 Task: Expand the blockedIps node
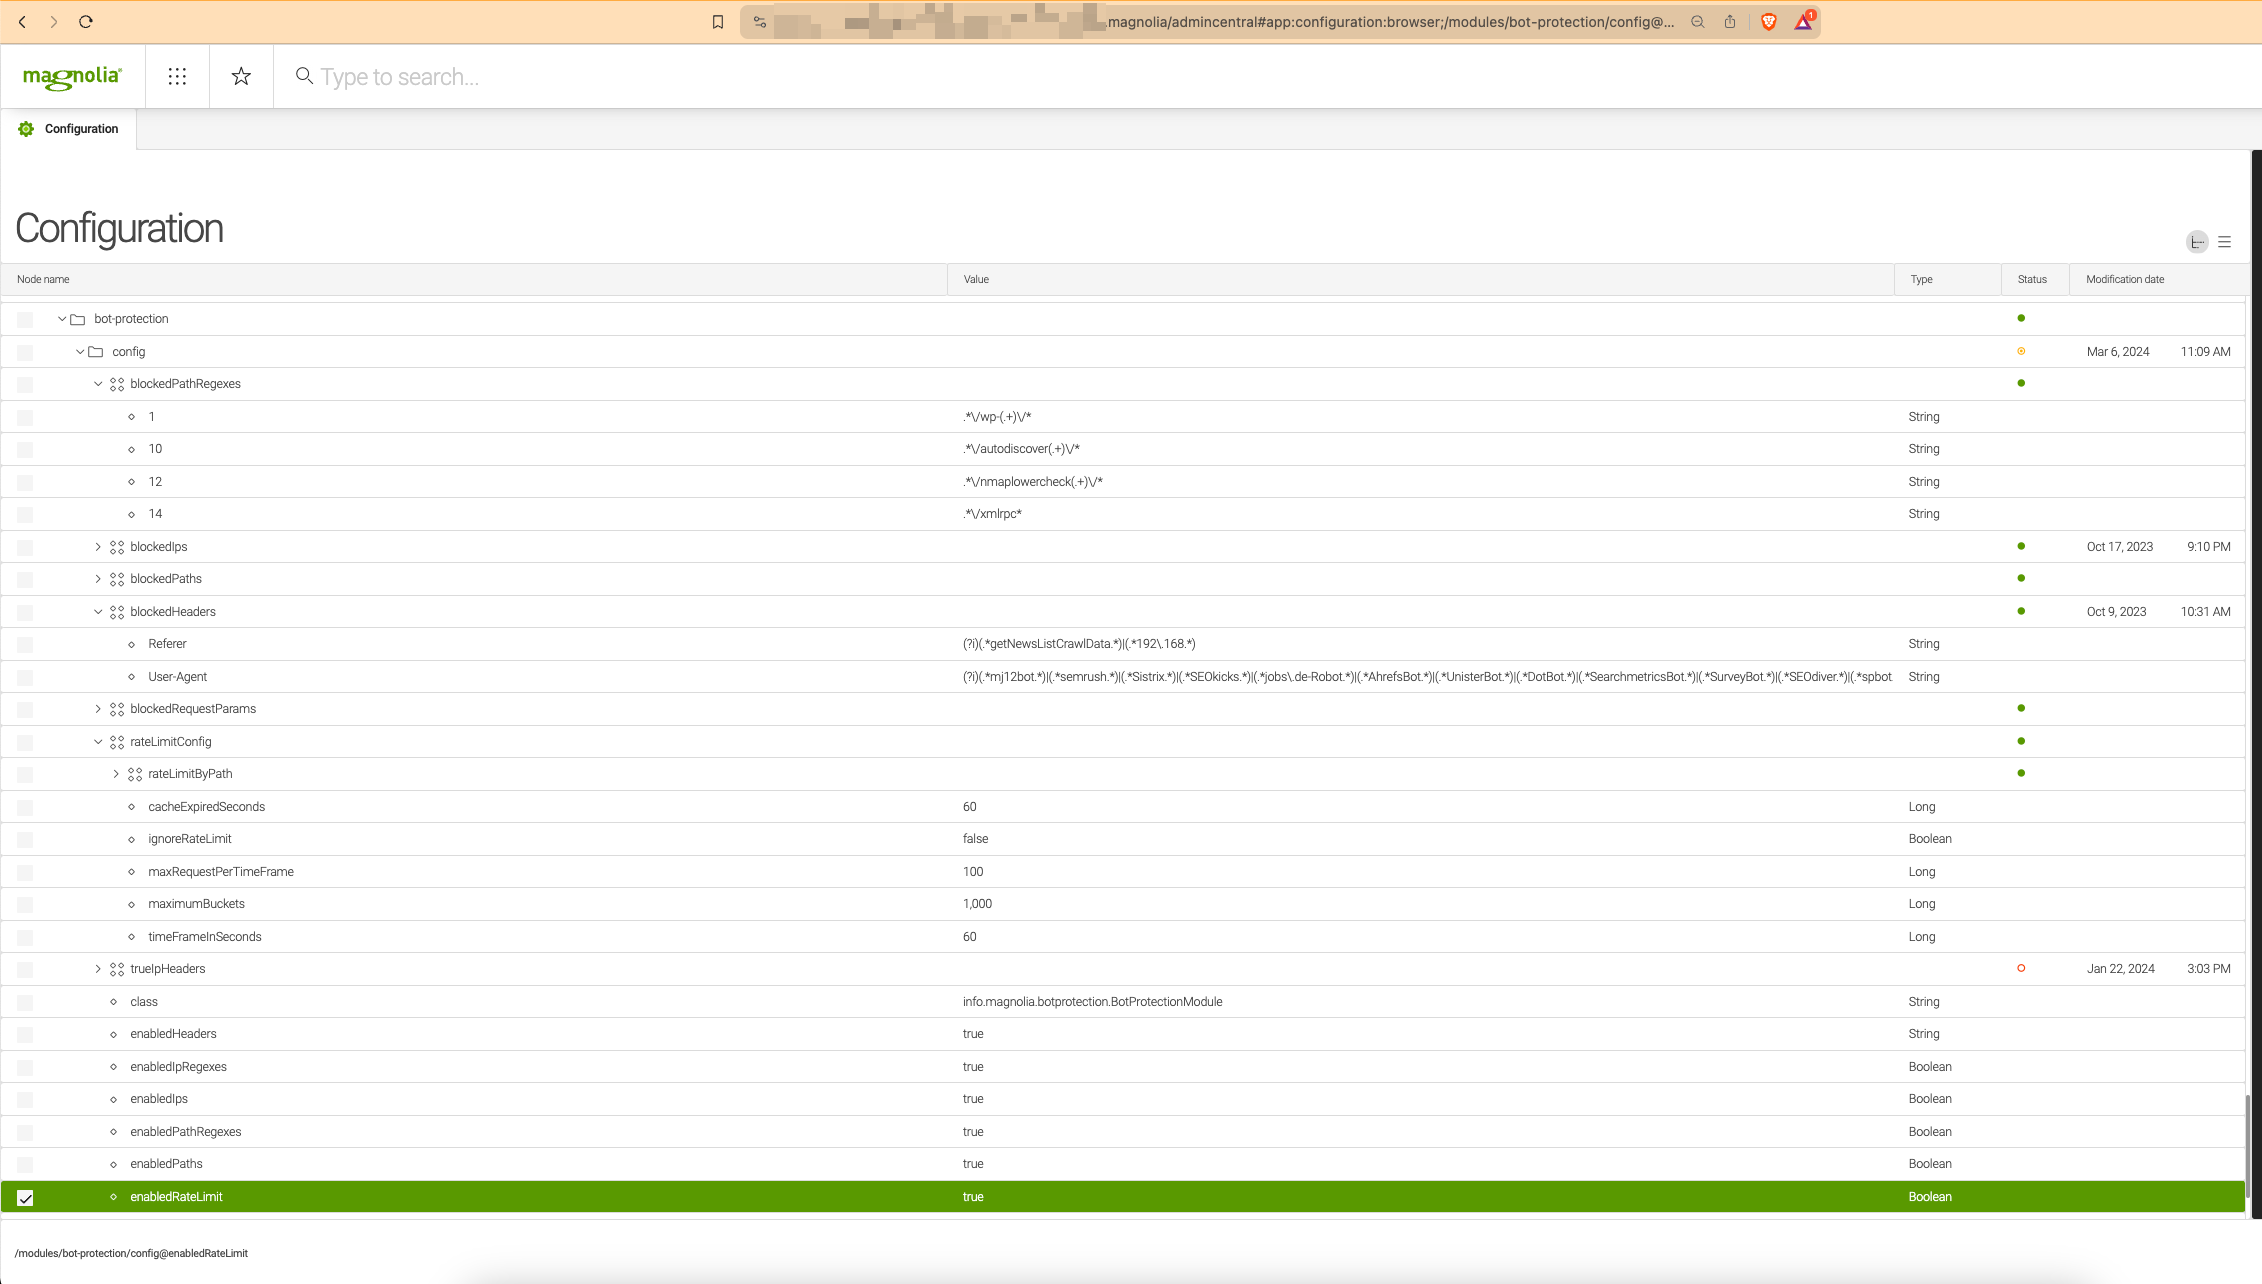pyautogui.click(x=98, y=547)
